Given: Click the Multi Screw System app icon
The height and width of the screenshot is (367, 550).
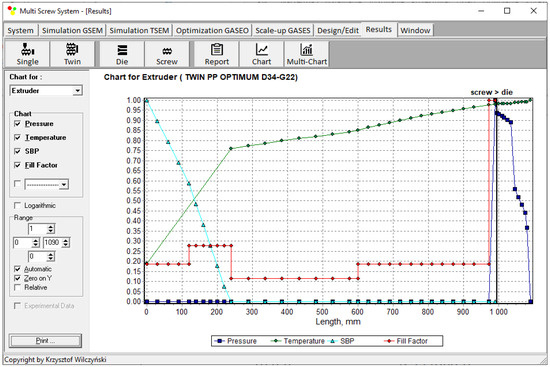Looking at the screenshot, I should pos(12,11).
